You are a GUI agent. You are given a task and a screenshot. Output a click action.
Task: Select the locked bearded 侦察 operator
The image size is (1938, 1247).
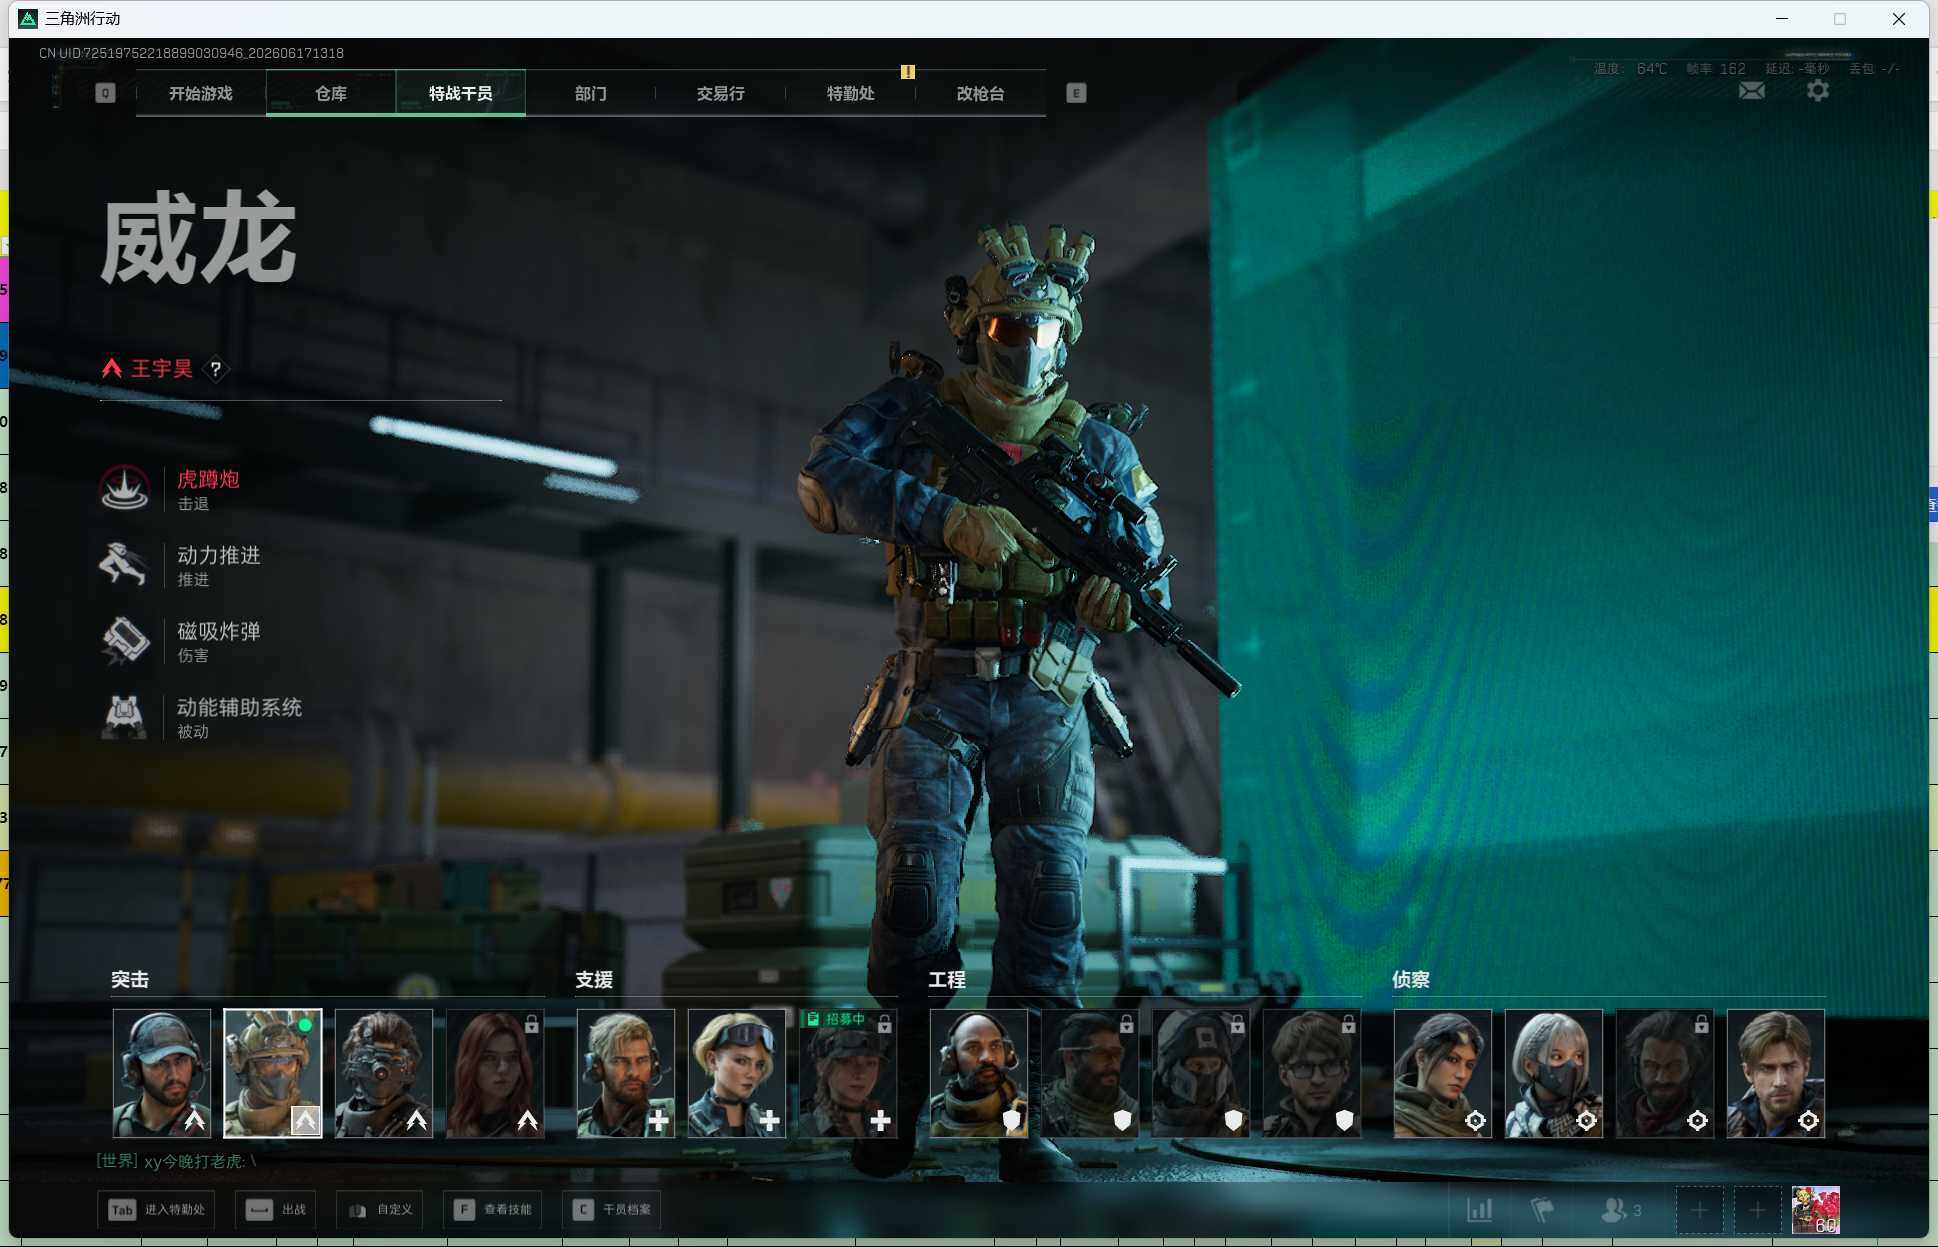[x=1665, y=1073]
